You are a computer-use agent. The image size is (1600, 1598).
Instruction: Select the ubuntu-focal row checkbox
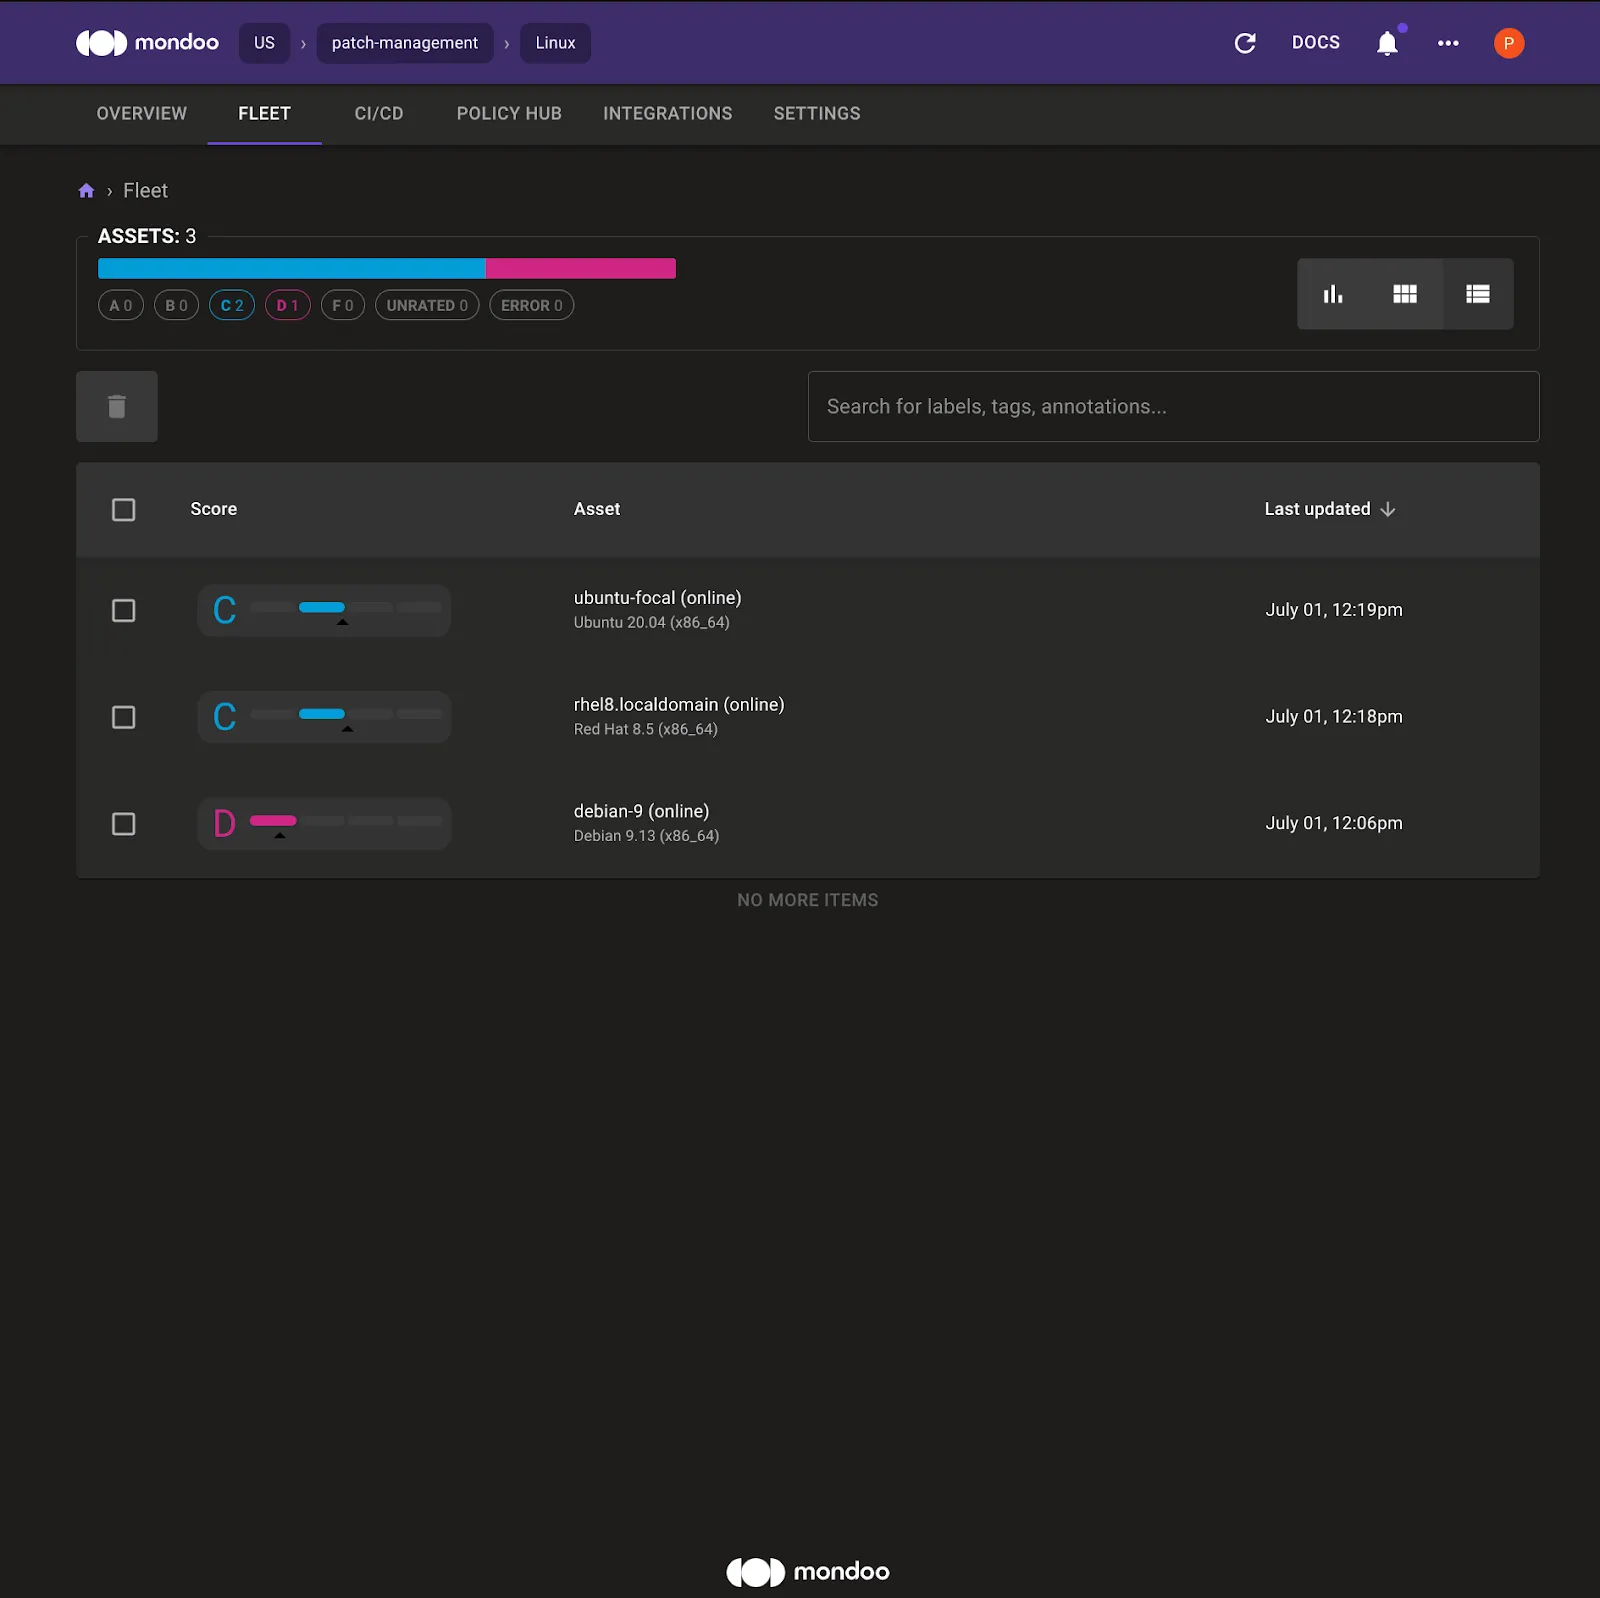[124, 611]
